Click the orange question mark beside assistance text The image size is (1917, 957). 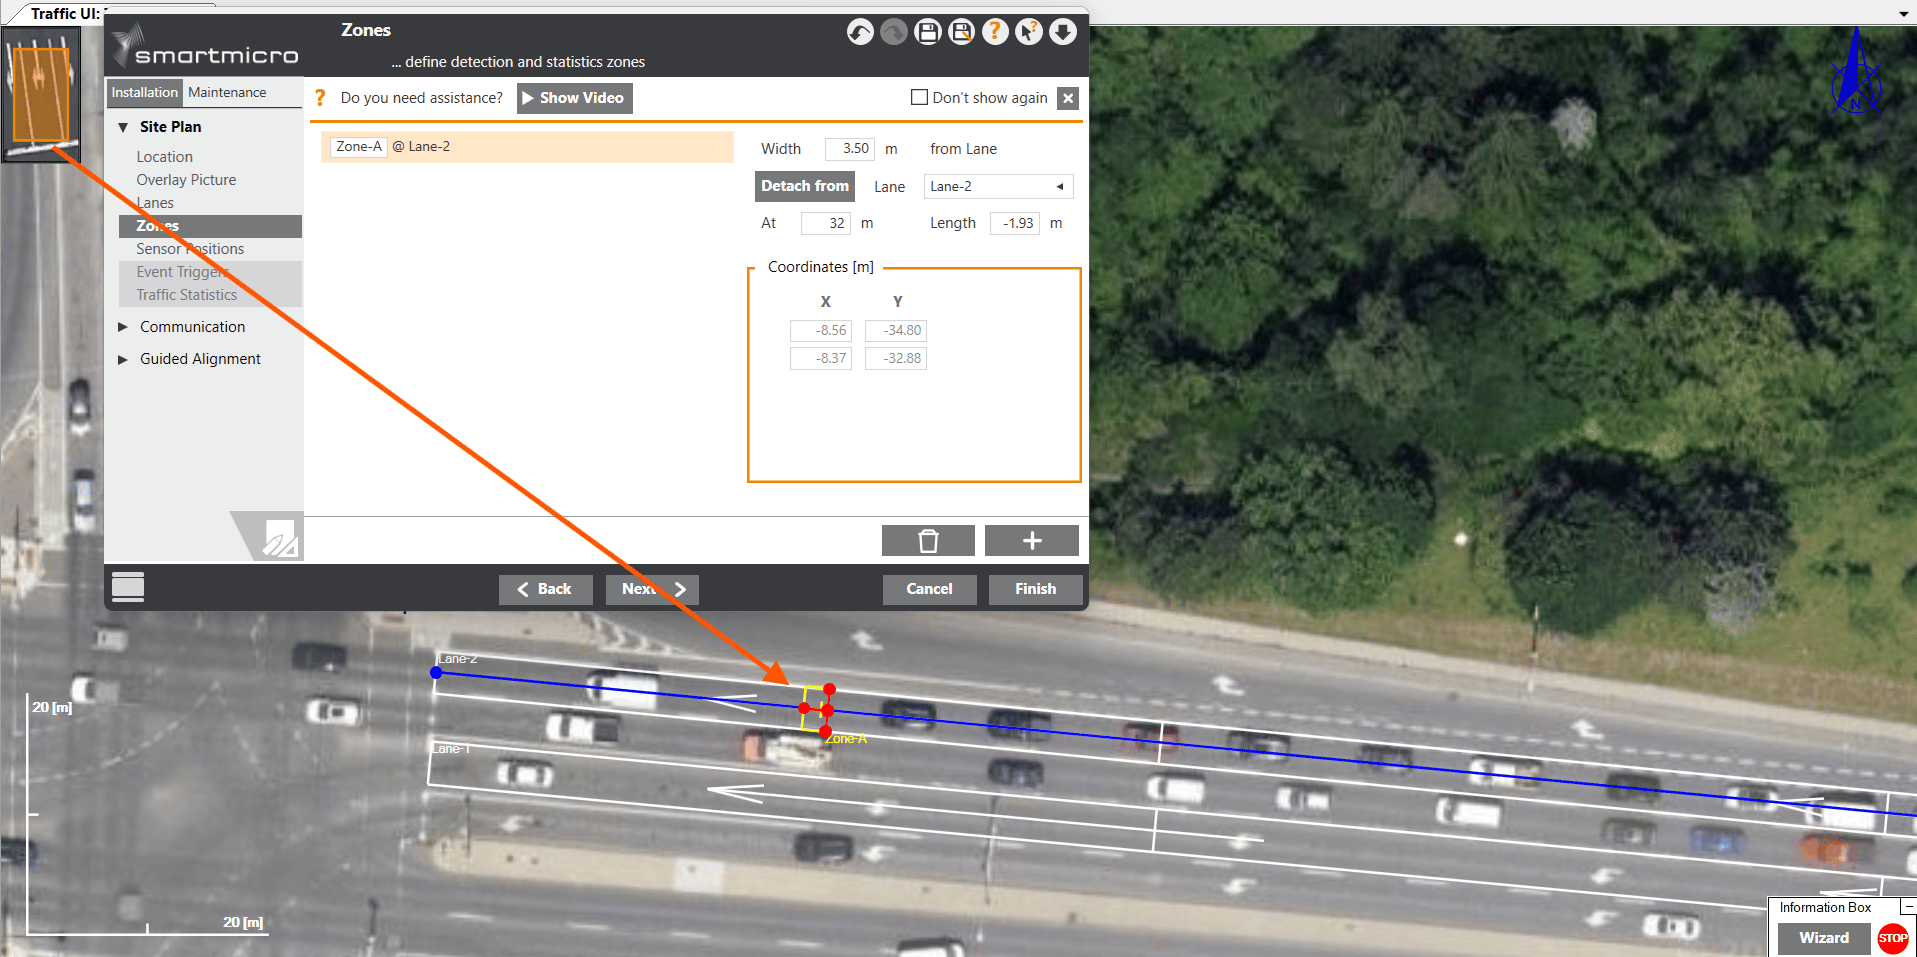point(320,98)
